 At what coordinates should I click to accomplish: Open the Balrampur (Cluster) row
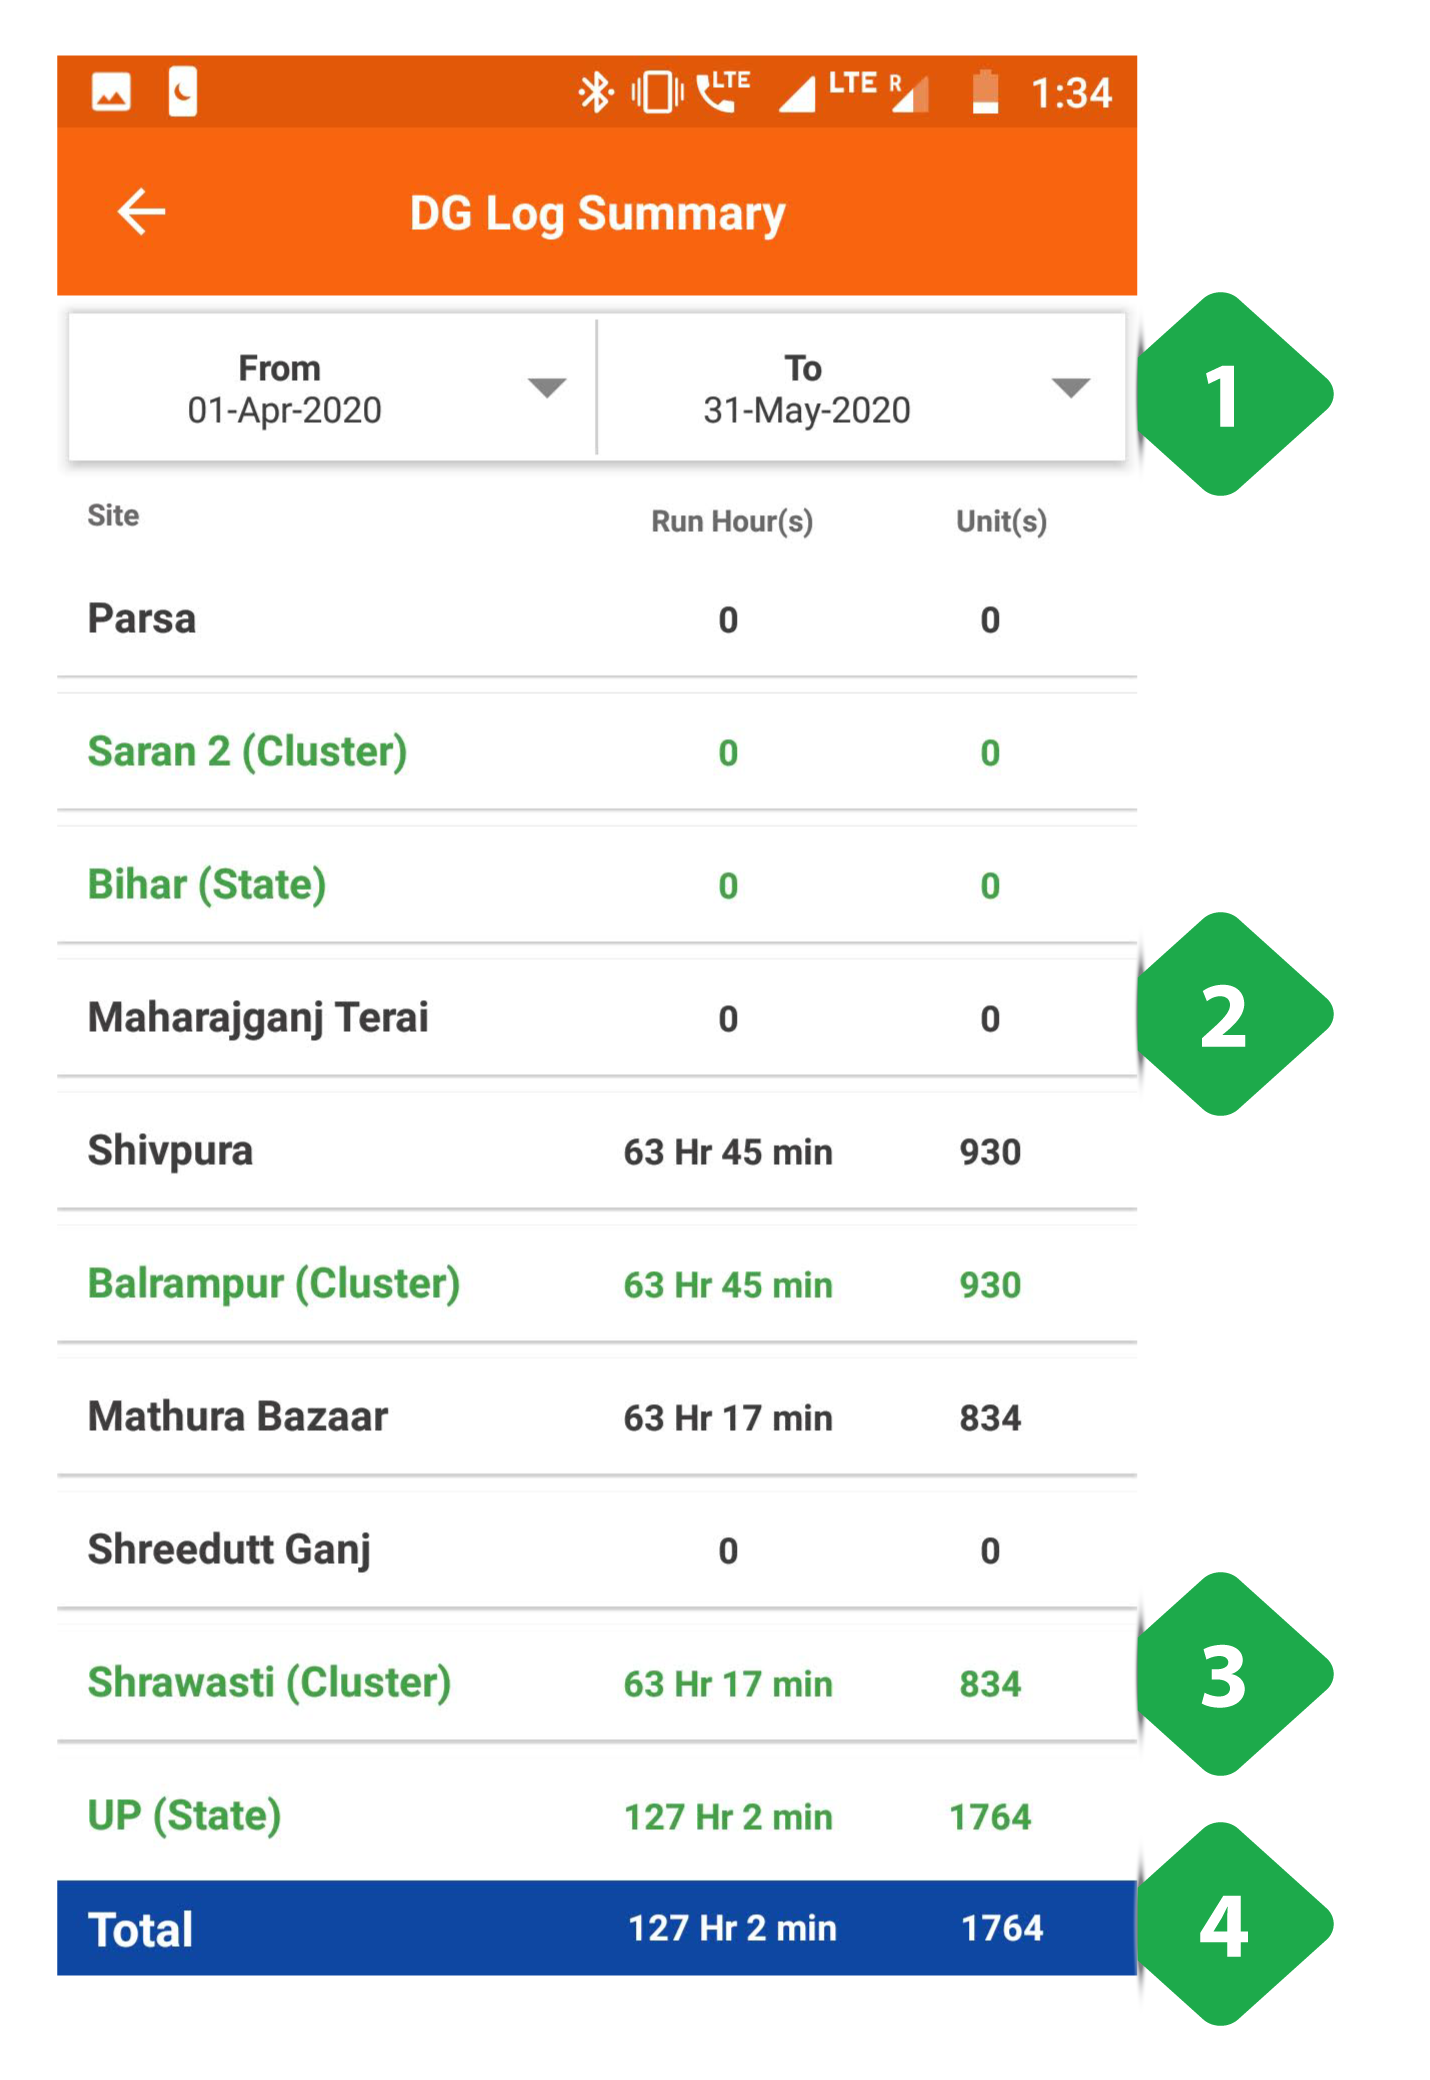[x=597, y=1284]
